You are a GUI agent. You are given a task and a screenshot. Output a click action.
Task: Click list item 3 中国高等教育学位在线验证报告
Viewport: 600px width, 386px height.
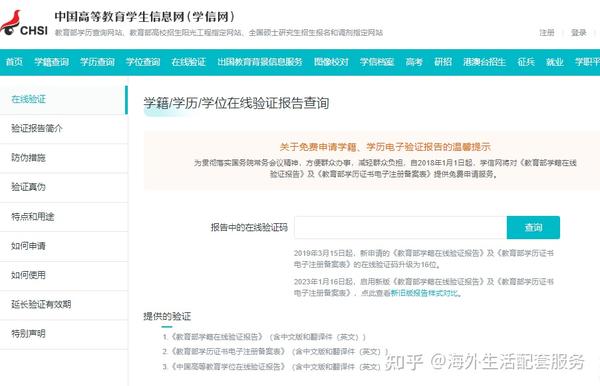271,366
